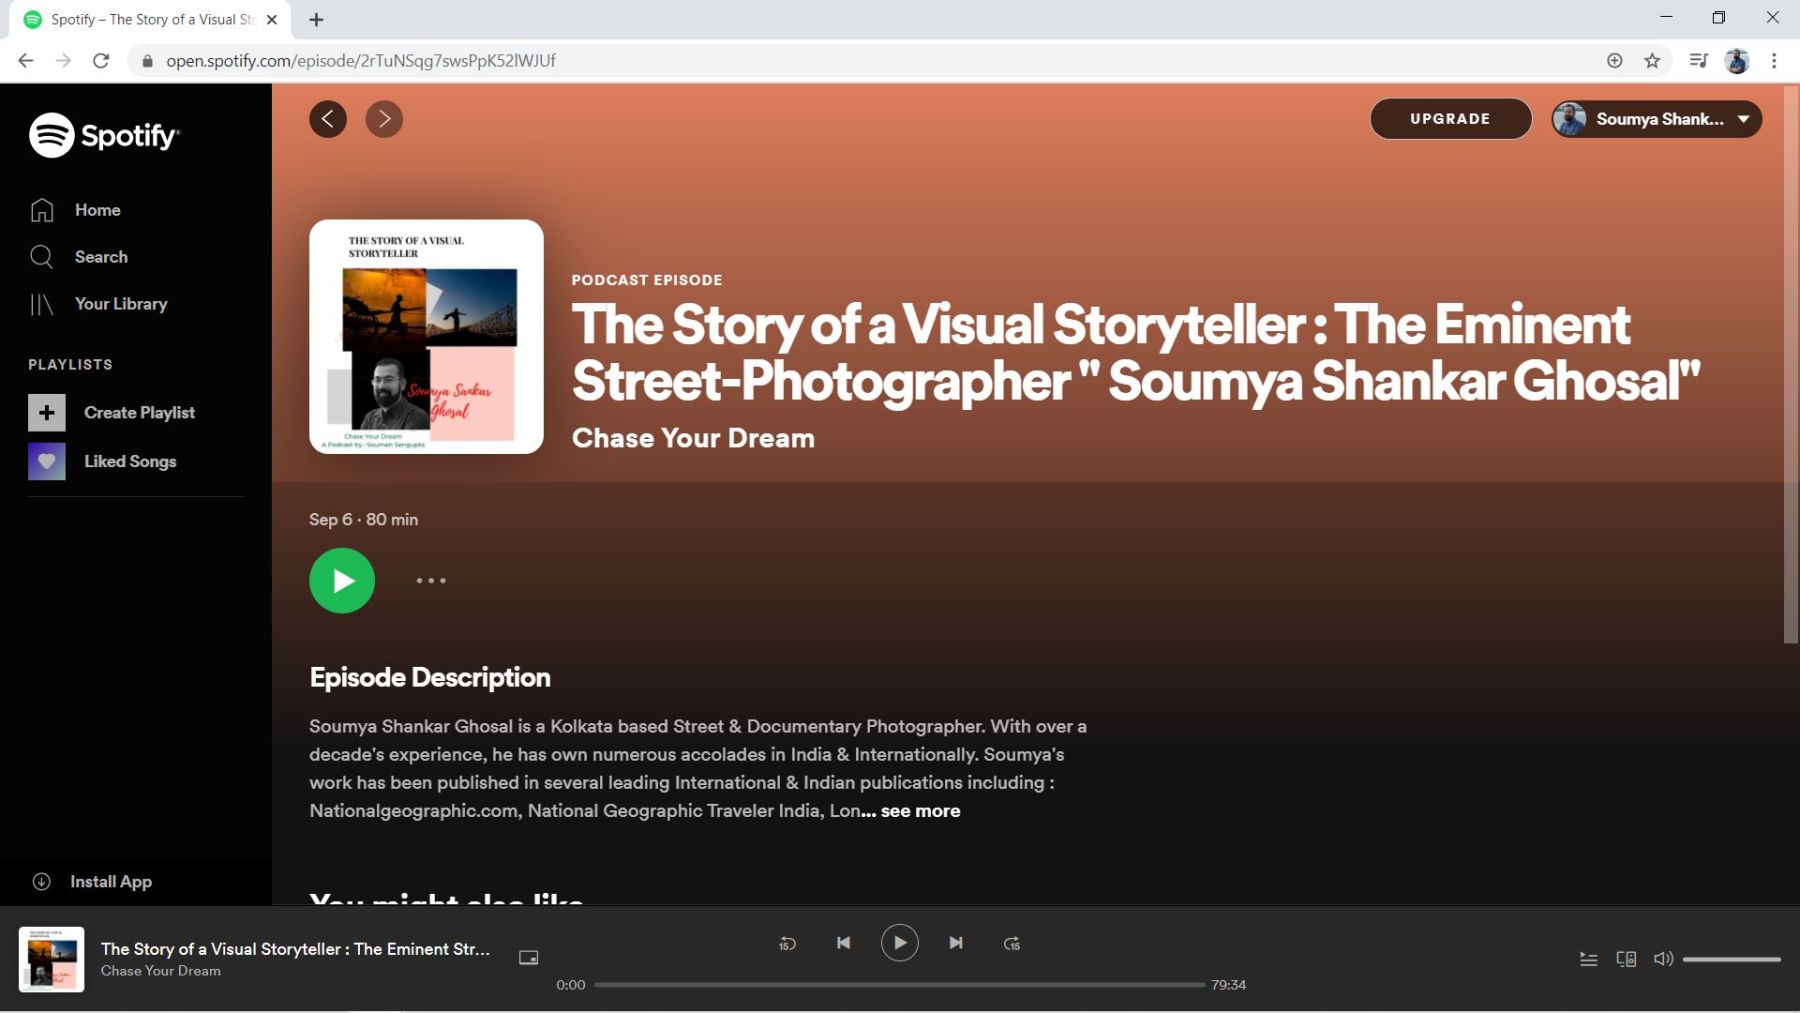Screen dimensions: 1800x1013
Task: Select the Create Playlist label
Action: [140, 413]
